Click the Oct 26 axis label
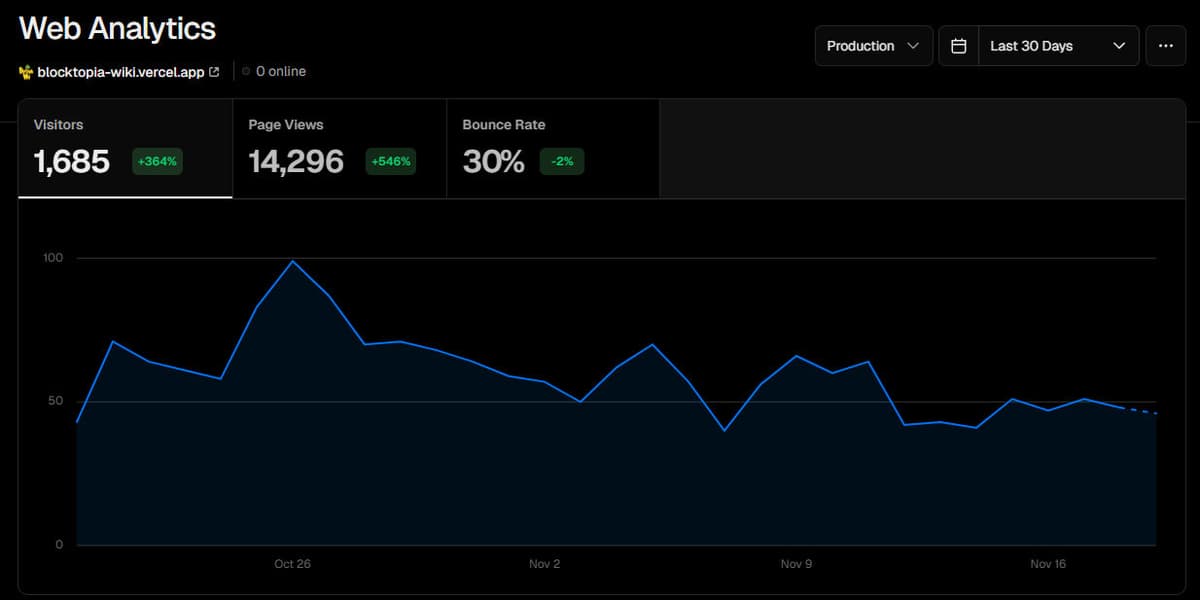The width and height of the screenshot is (1200, 600). tap(292, 564)
